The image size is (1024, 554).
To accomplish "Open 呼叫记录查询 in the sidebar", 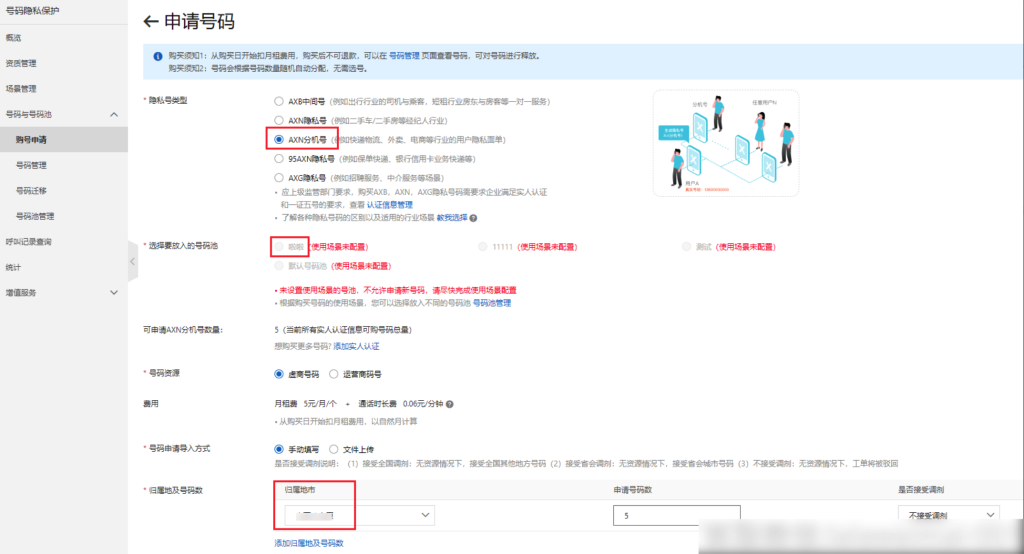I will tap(28, 241).
